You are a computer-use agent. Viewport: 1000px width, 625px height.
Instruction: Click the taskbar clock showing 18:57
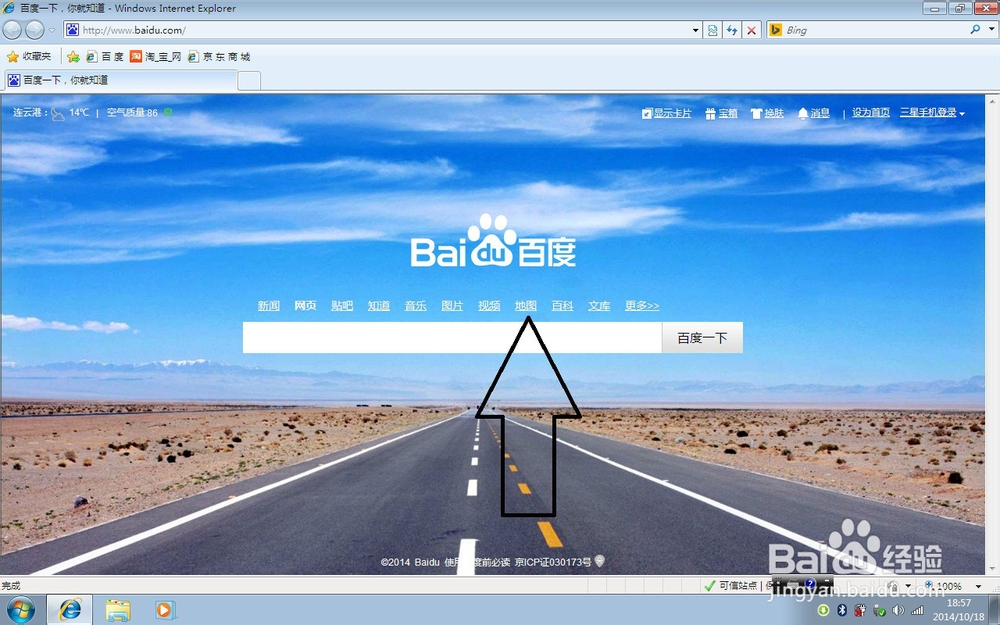click(959, 610)
